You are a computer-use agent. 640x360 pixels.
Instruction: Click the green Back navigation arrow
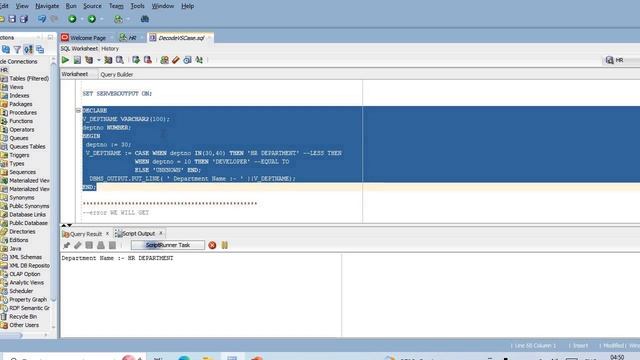point(72,19)
